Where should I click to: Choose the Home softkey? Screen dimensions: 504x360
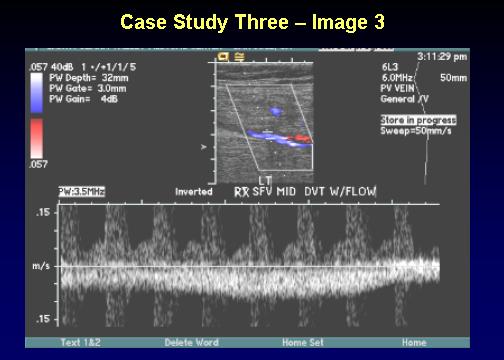(414, 342)
